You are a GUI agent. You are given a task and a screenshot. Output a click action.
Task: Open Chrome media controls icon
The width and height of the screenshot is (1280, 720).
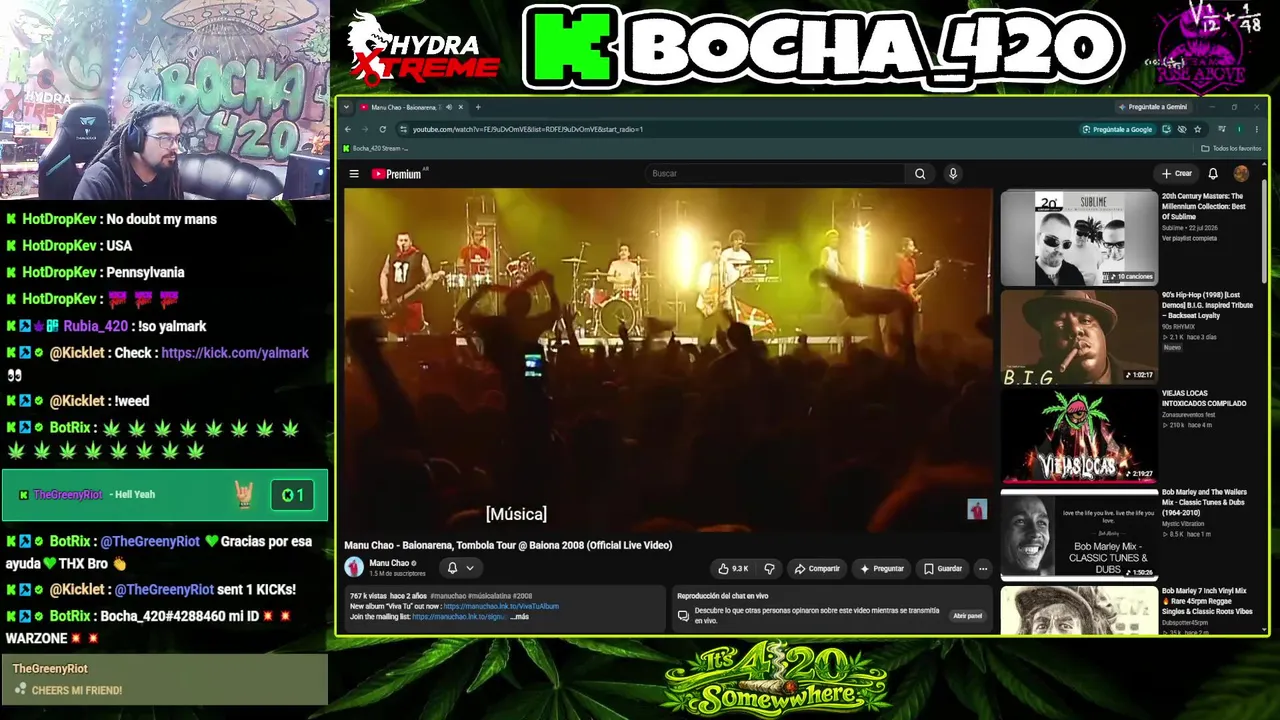1221,129
